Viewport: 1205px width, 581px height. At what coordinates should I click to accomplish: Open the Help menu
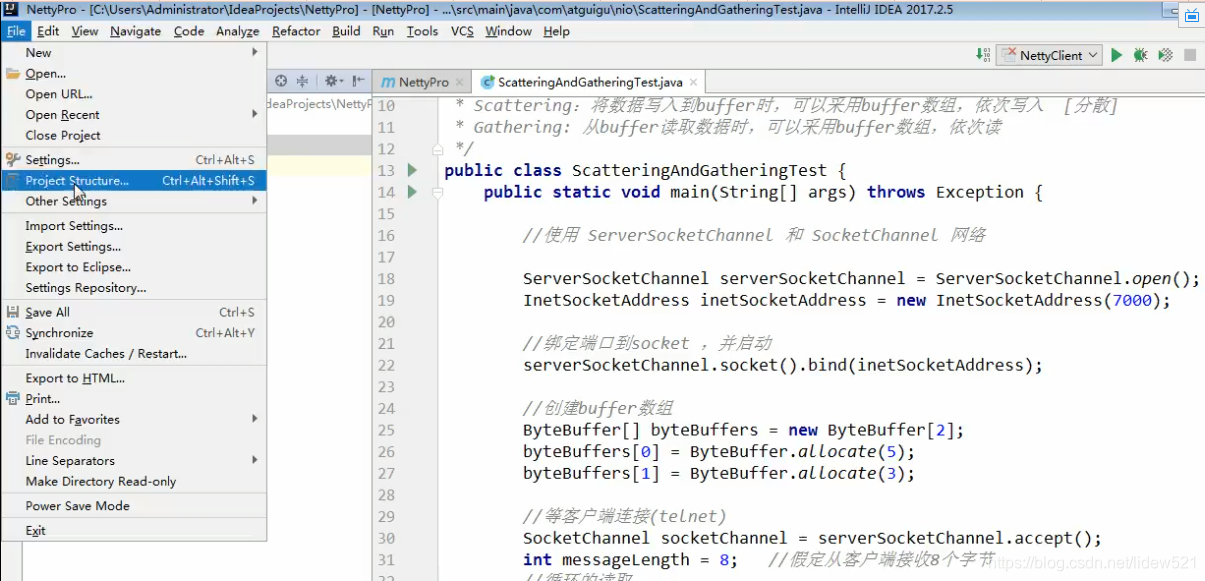[556, 31]
